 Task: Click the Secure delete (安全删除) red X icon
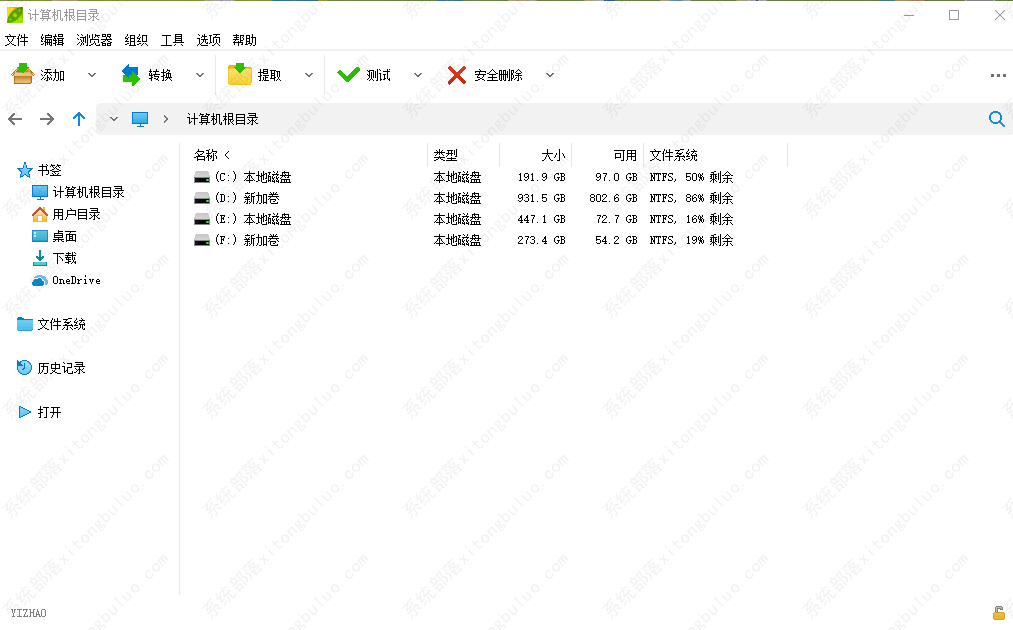point(457,75)
